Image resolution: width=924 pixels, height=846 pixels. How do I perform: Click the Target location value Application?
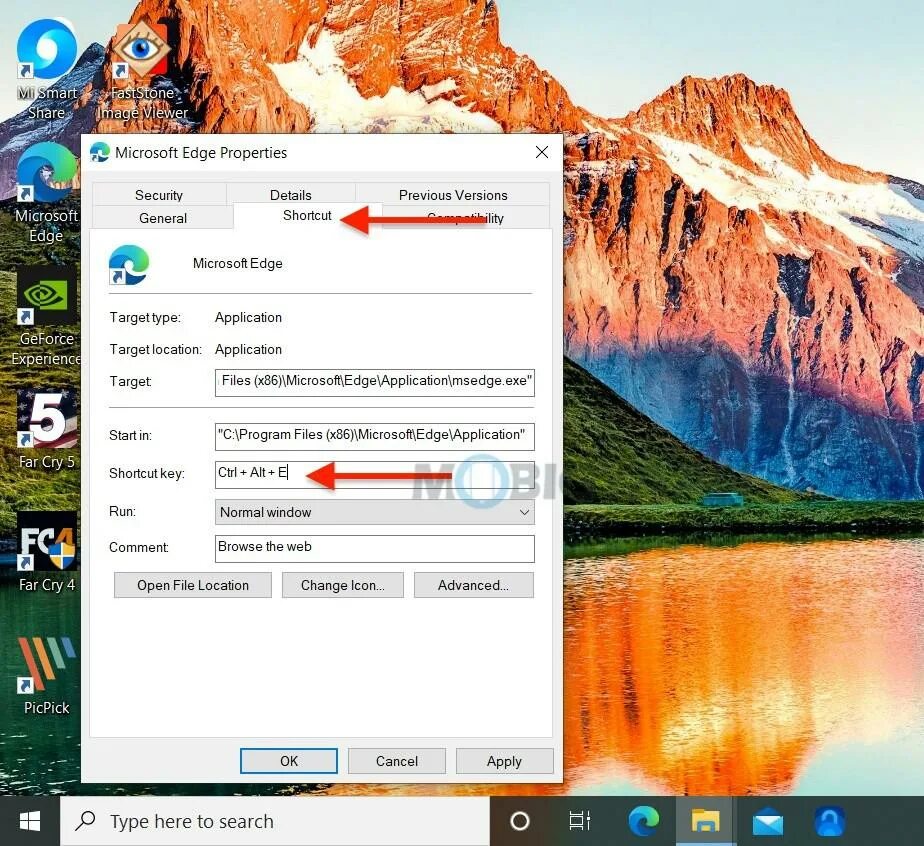pos(248,349)
